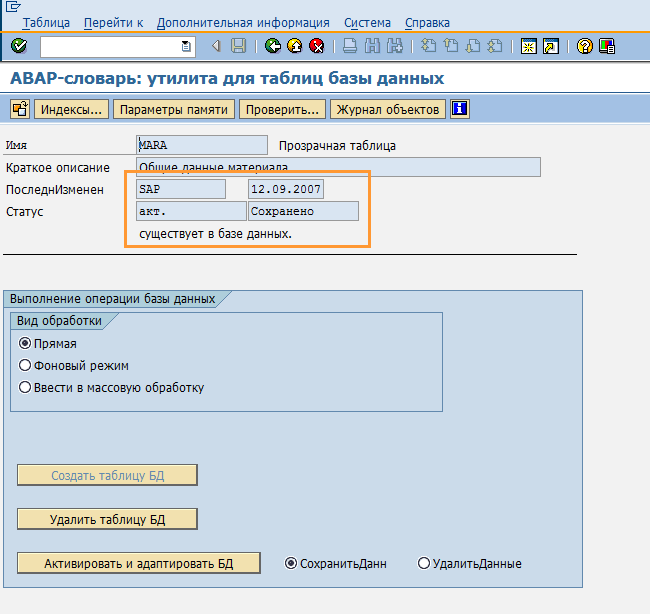
Task: Select the Прямая processing option
Action: click(x=26, y=343)
